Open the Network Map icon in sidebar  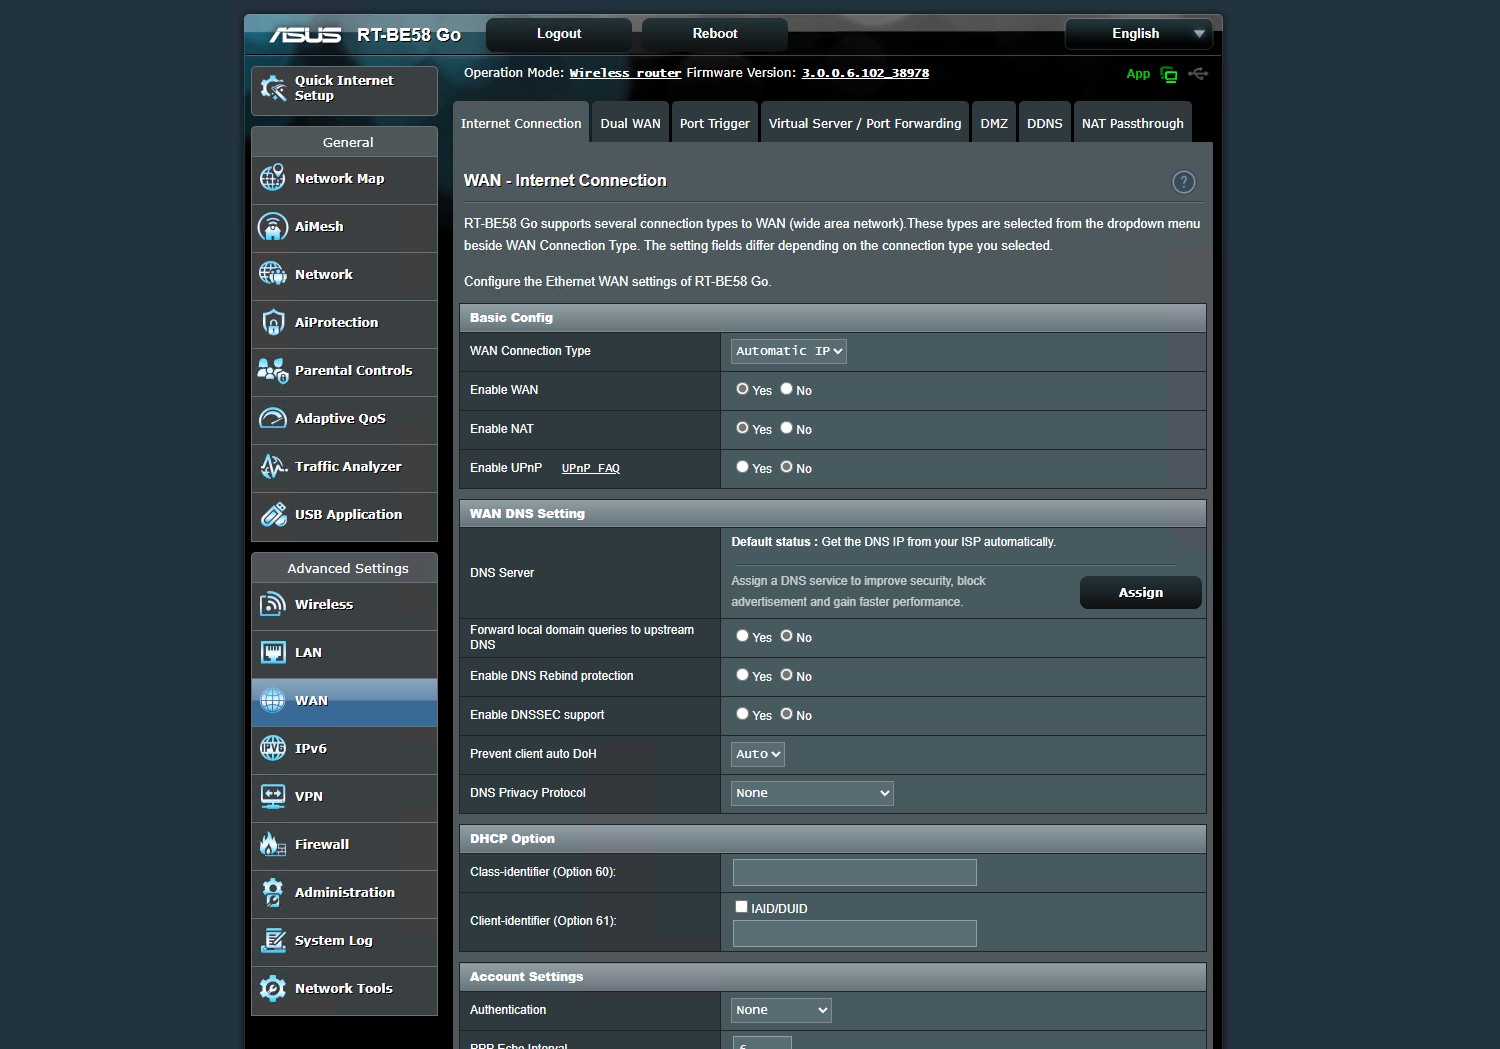(273, 178)
